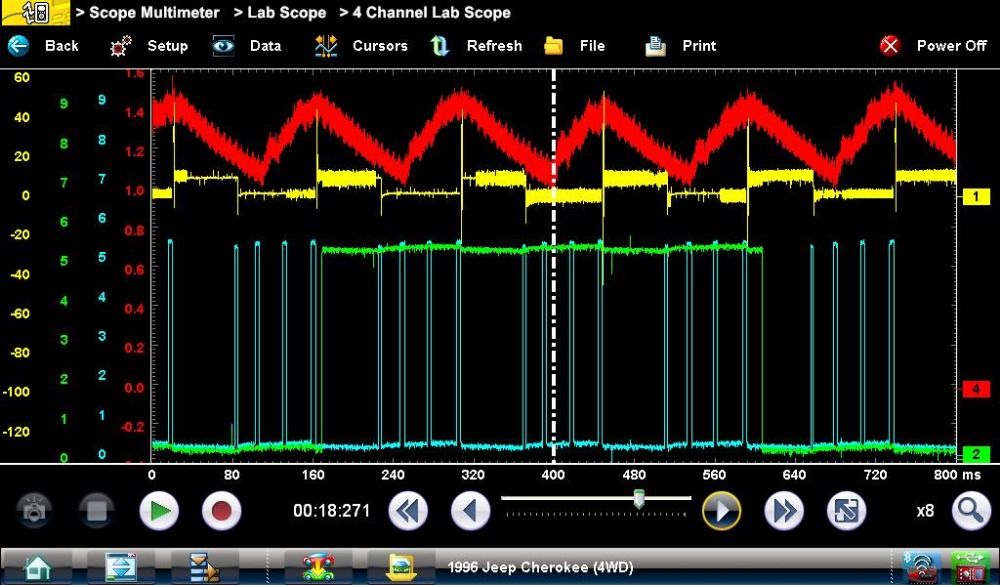Image resolution: width=1000 pixels, height=585 pixels.
Task: Click the checklist menu icon in bottom bar
Action: (x=204, y=567)
